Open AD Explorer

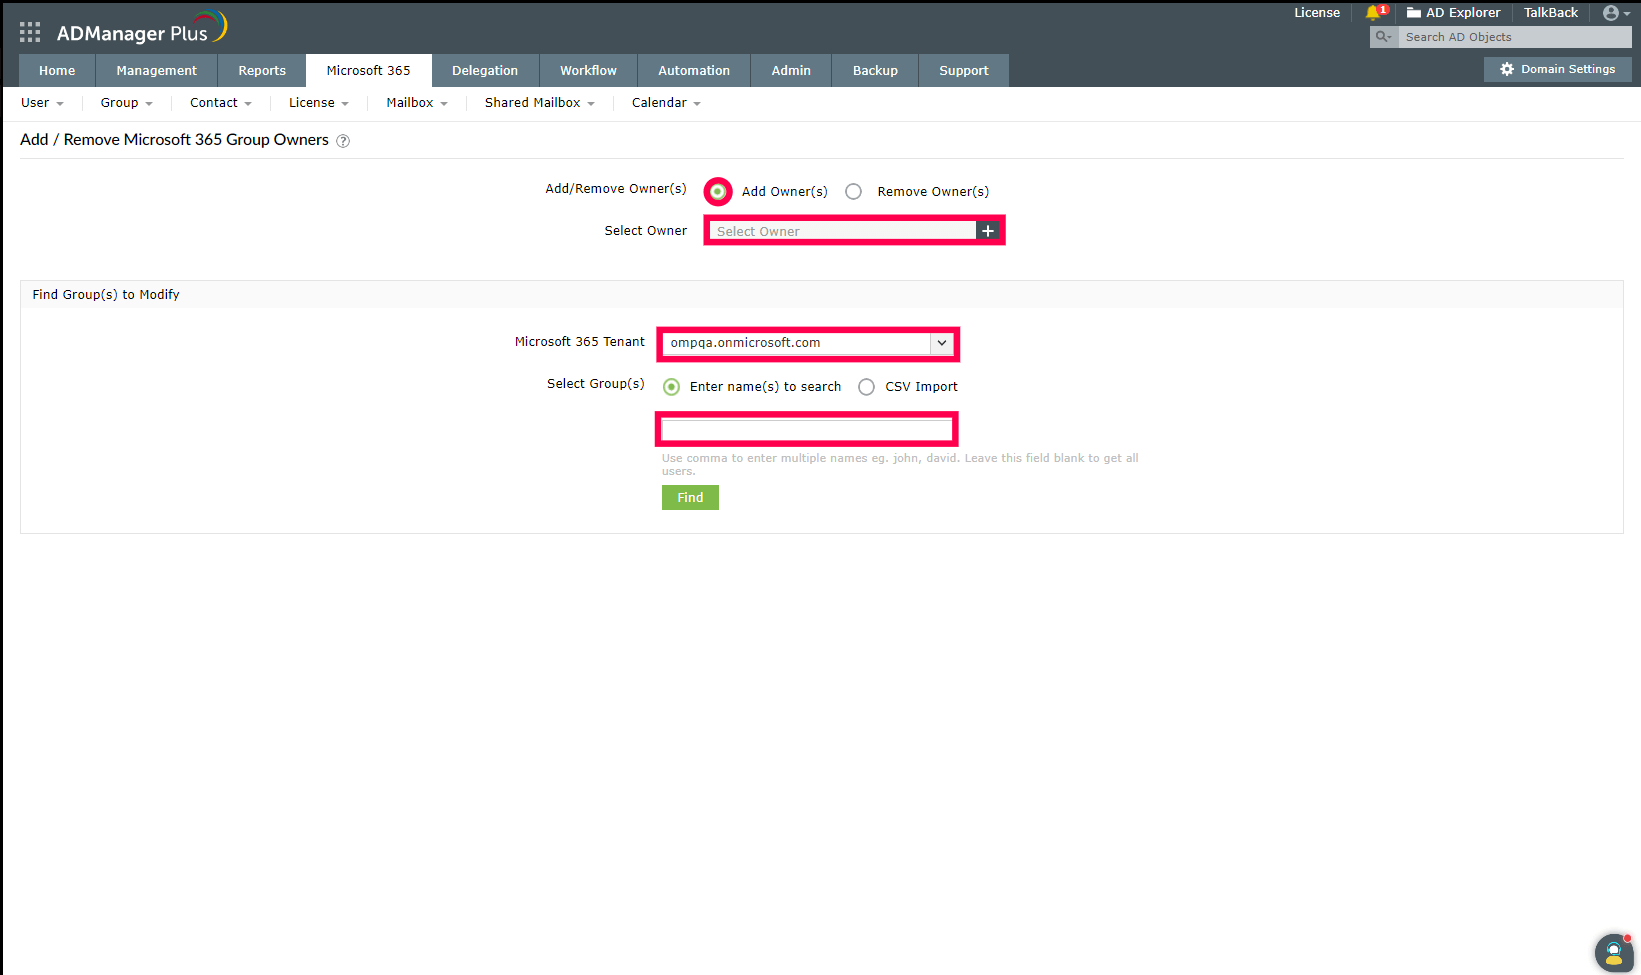coord(1453,13)
